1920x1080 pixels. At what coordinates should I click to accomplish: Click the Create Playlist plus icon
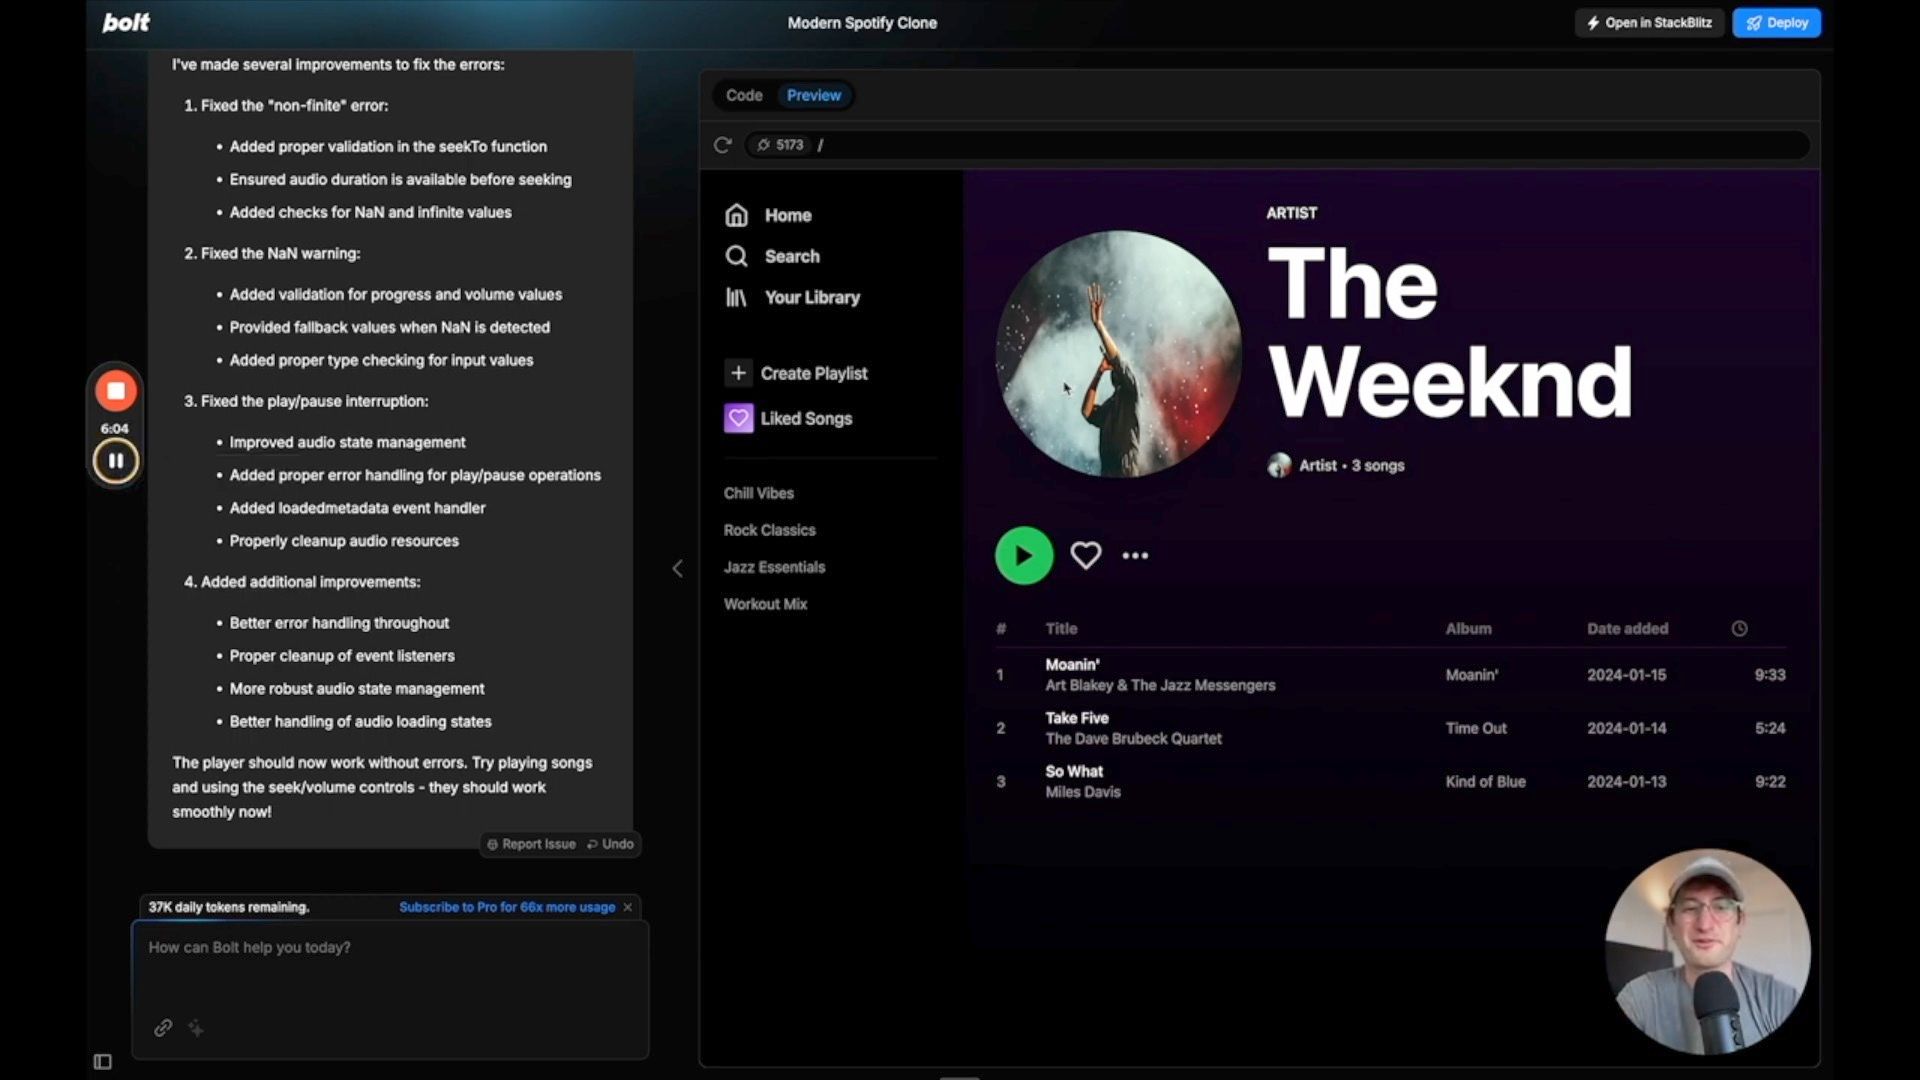738,373
